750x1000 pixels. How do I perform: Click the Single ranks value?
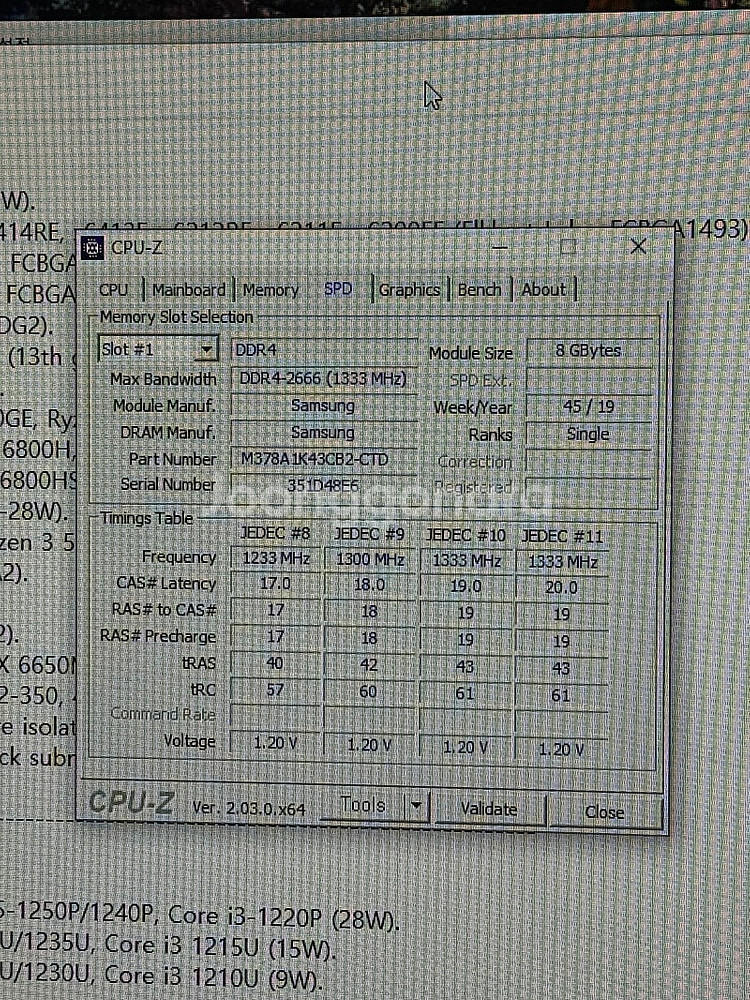(x=588, y=434)
